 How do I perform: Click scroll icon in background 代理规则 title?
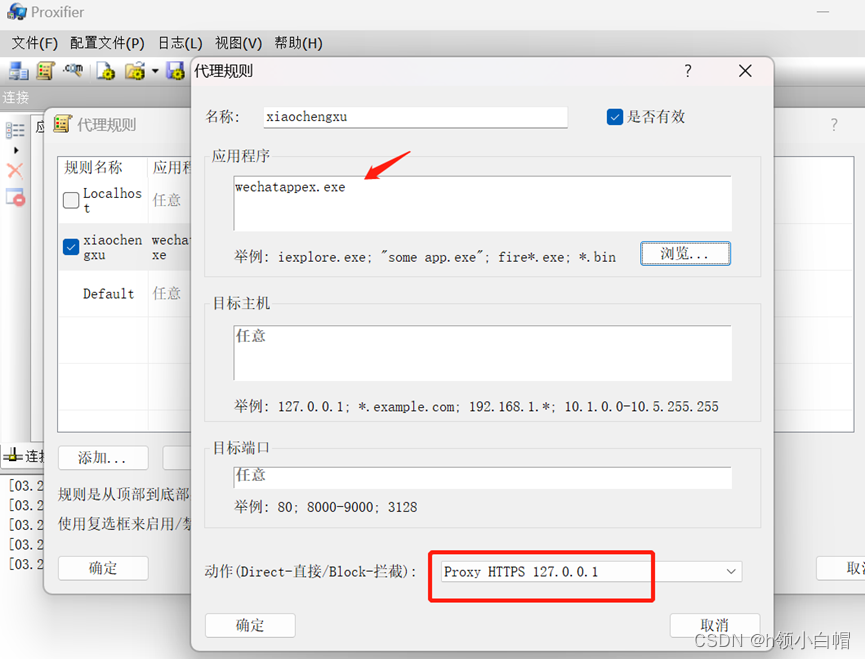click(x=62, y=124)
